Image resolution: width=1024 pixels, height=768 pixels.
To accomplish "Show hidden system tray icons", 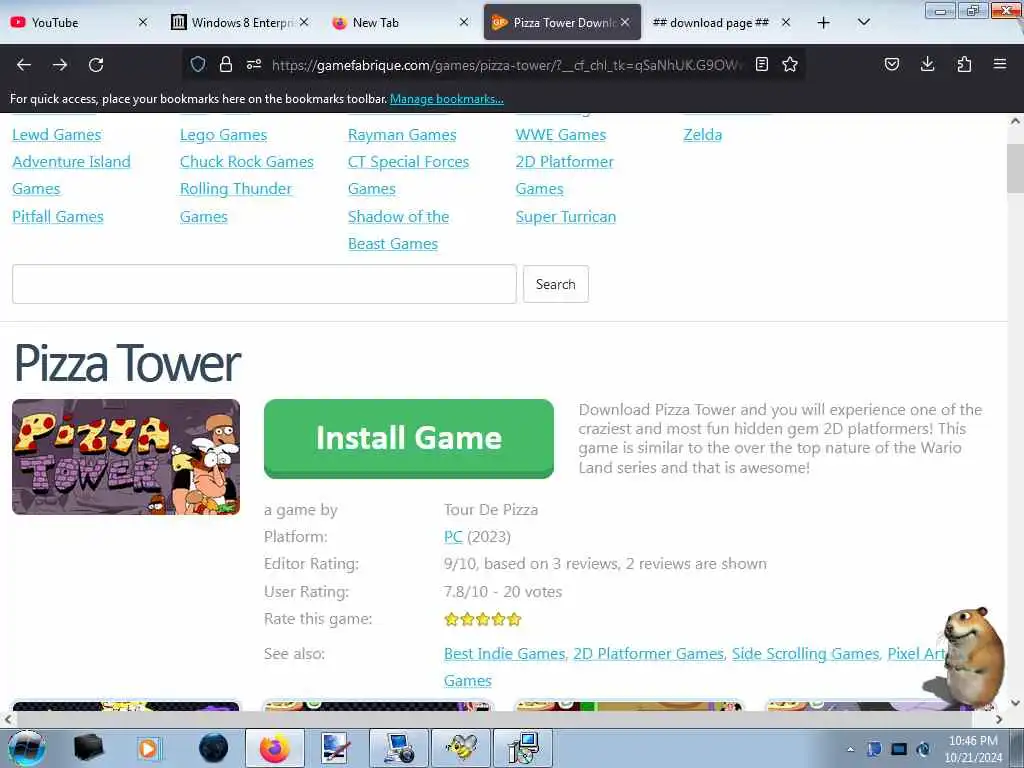I will click(850, 749).
